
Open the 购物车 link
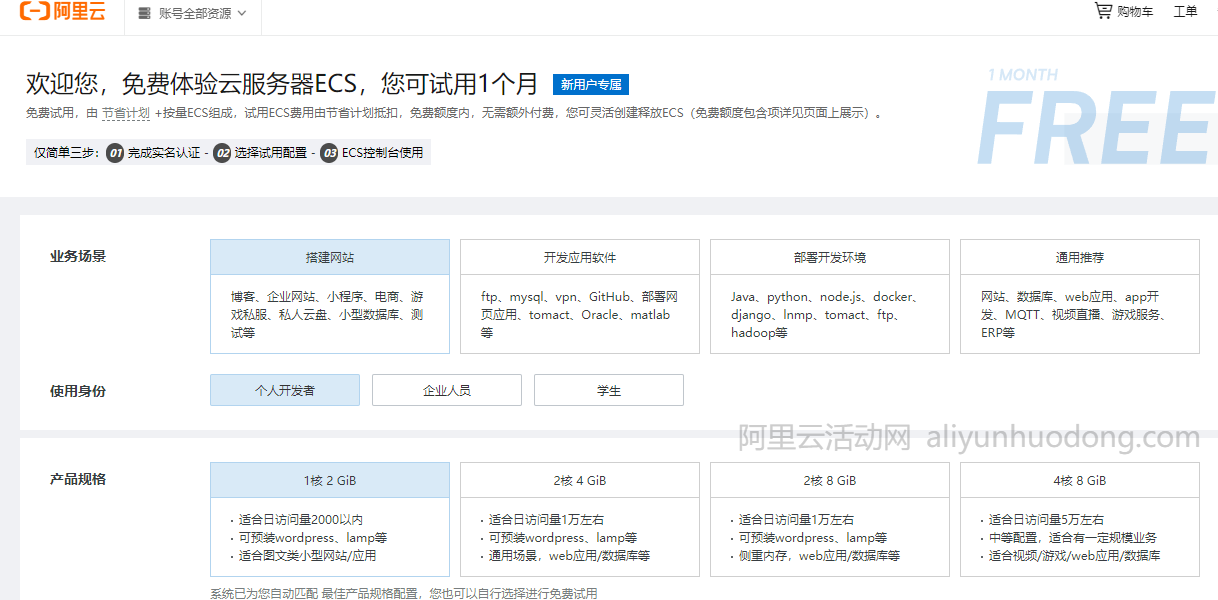(1135, 12)
